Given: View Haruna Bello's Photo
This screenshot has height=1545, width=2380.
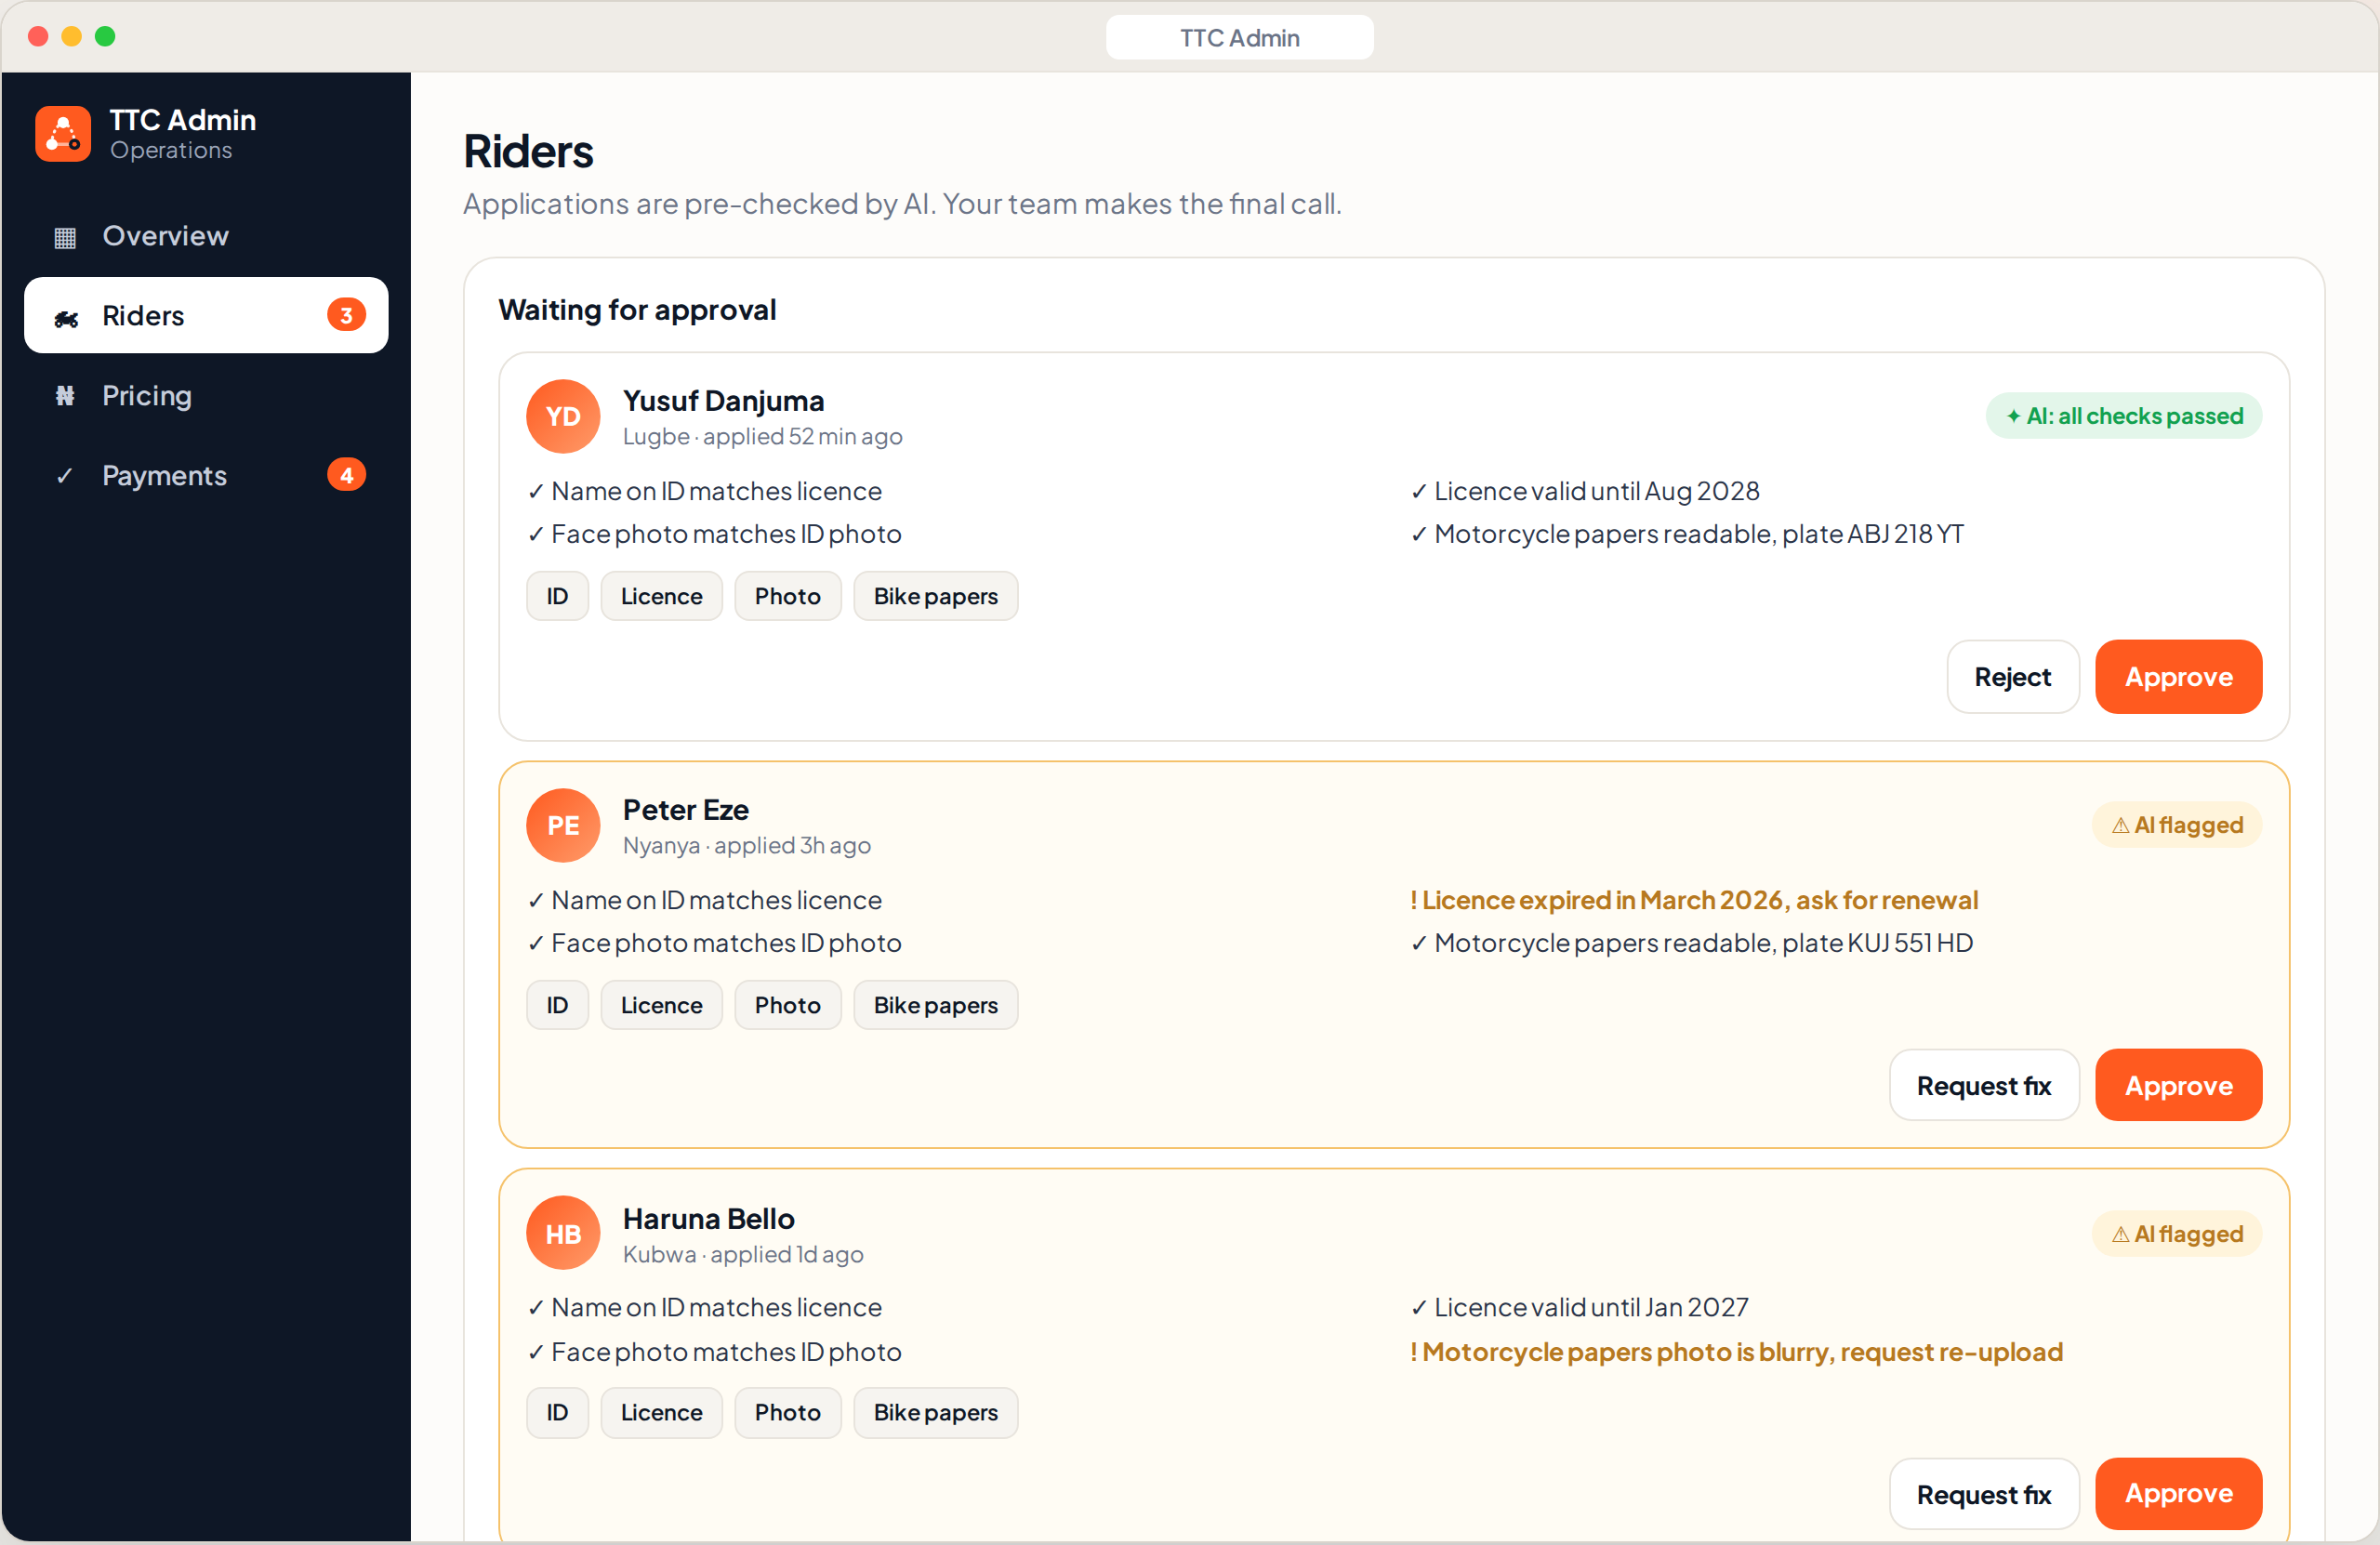Looking at the screenshot, I should [787, 1412].
